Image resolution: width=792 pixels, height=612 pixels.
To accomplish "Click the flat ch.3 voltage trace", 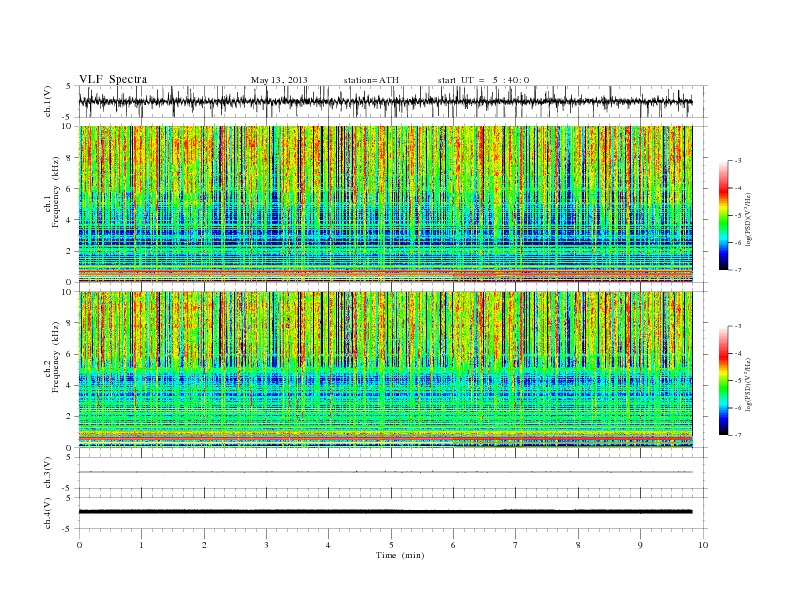I will pos(385,472).
